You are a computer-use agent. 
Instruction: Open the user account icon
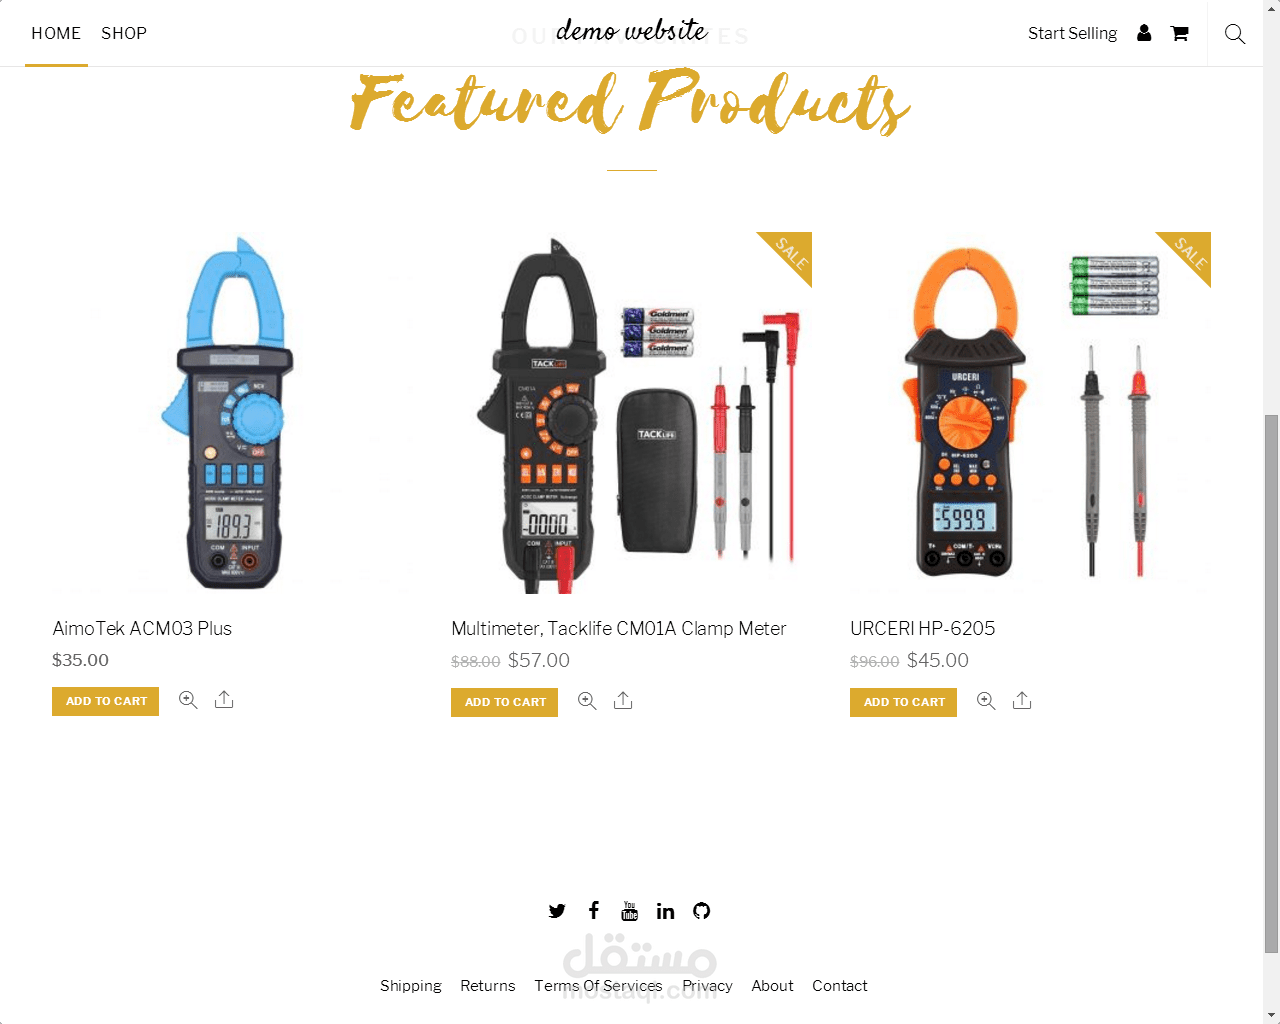point(1144,33)
